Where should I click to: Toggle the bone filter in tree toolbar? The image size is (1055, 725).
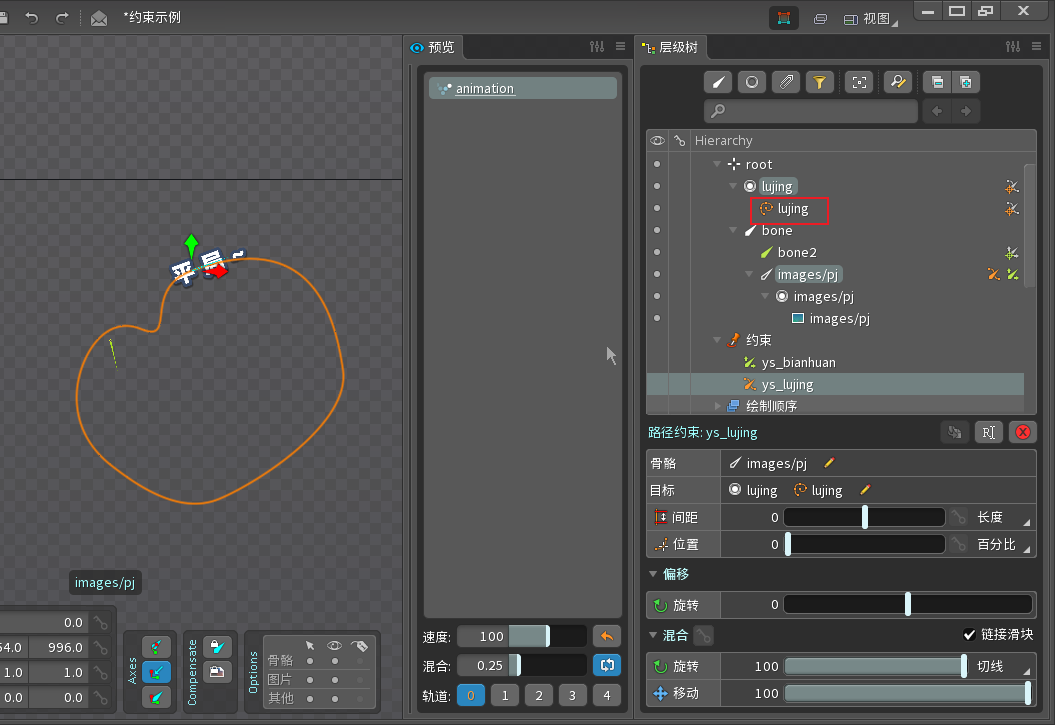(x=718, y=82)
